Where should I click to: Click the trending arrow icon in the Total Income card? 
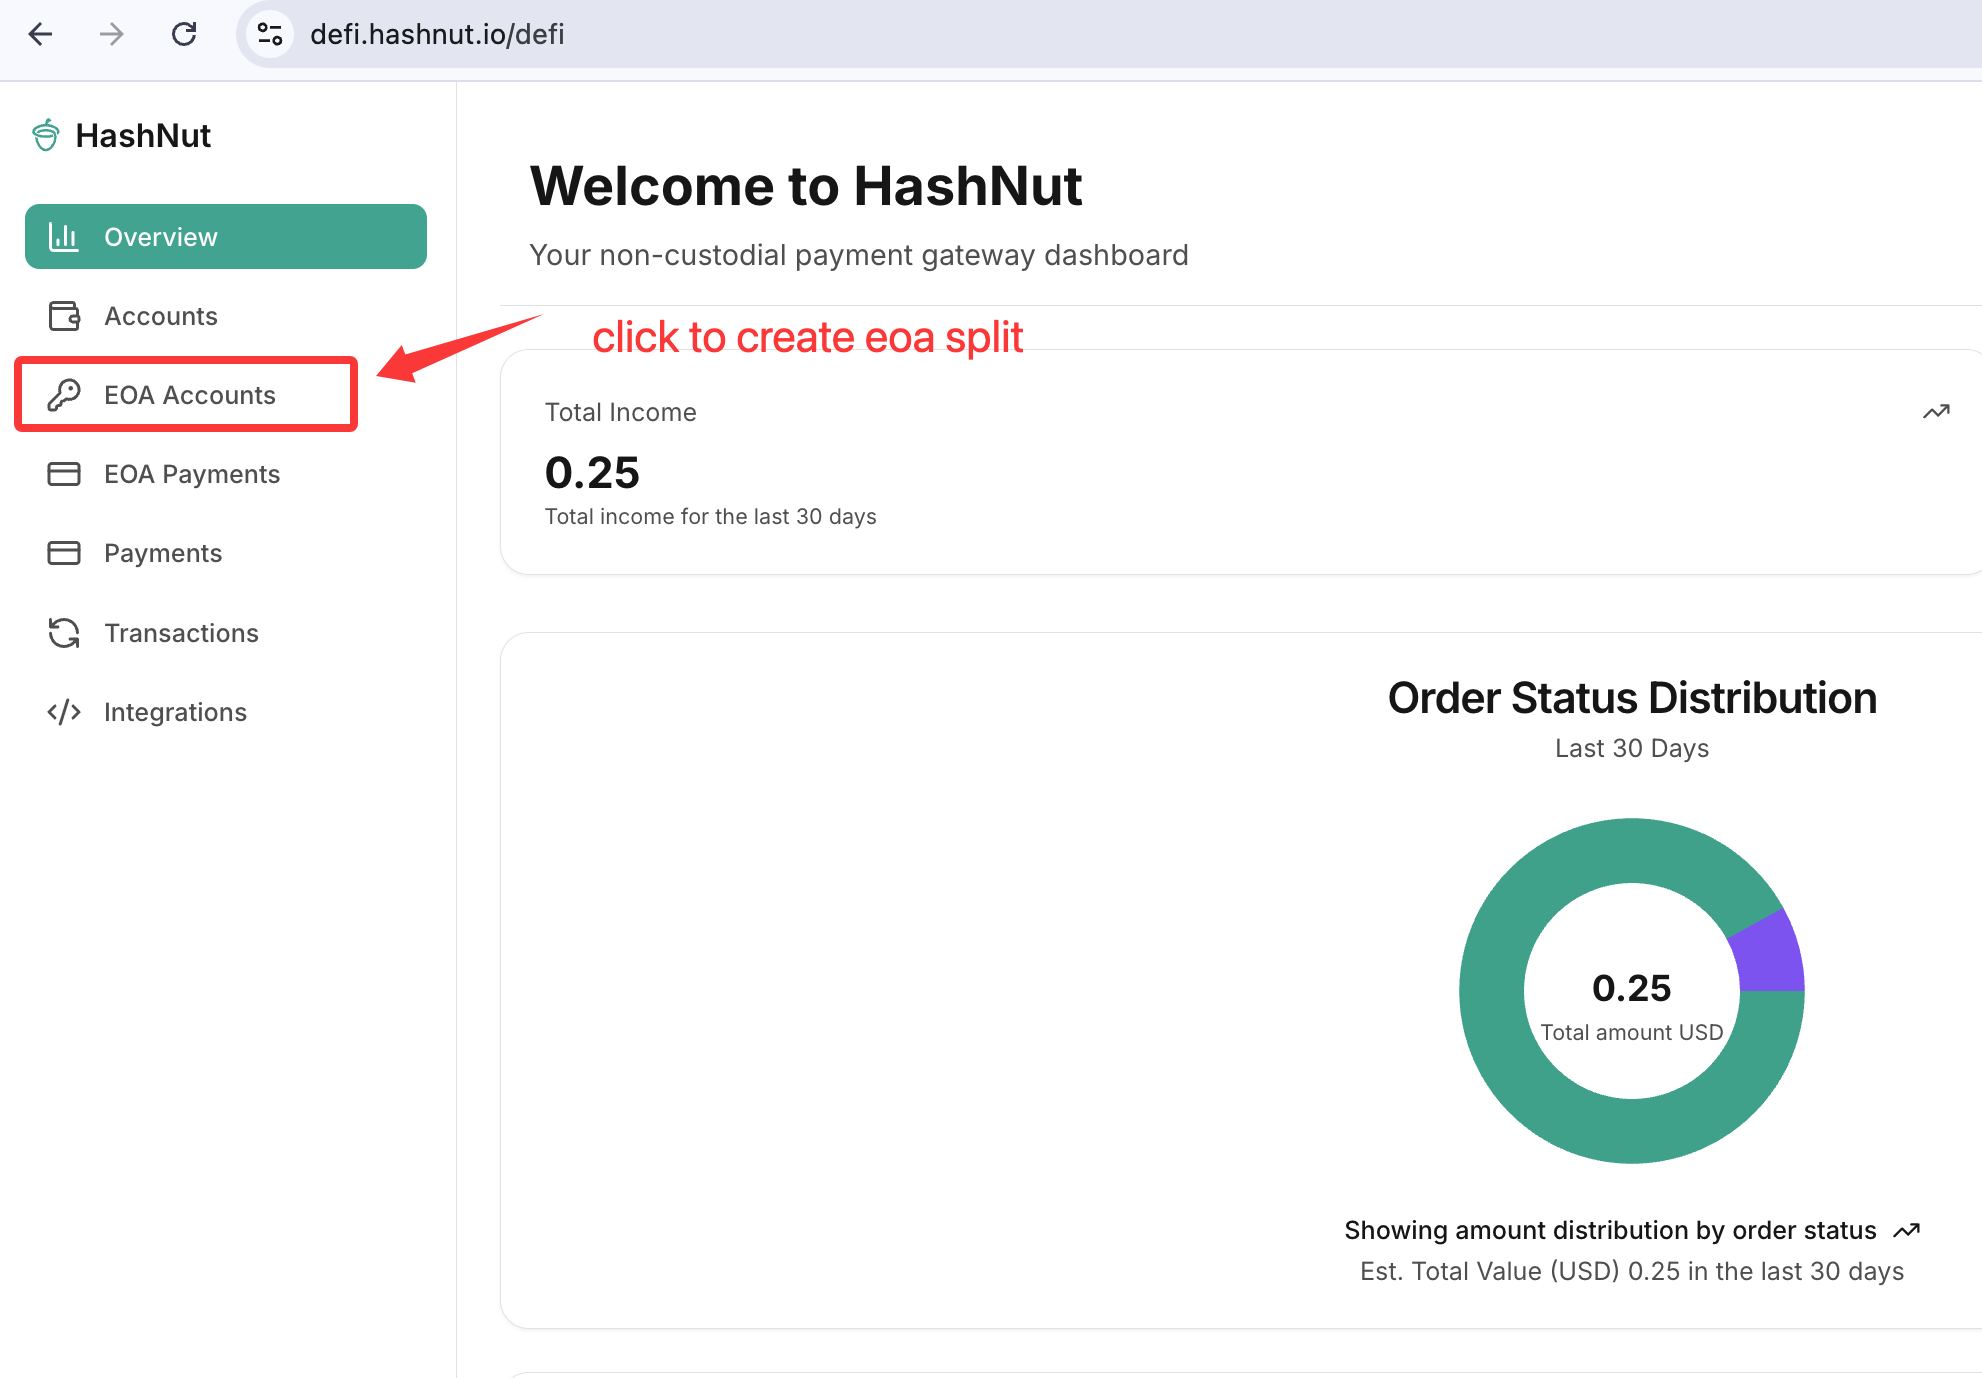[x=1936, y=412]
